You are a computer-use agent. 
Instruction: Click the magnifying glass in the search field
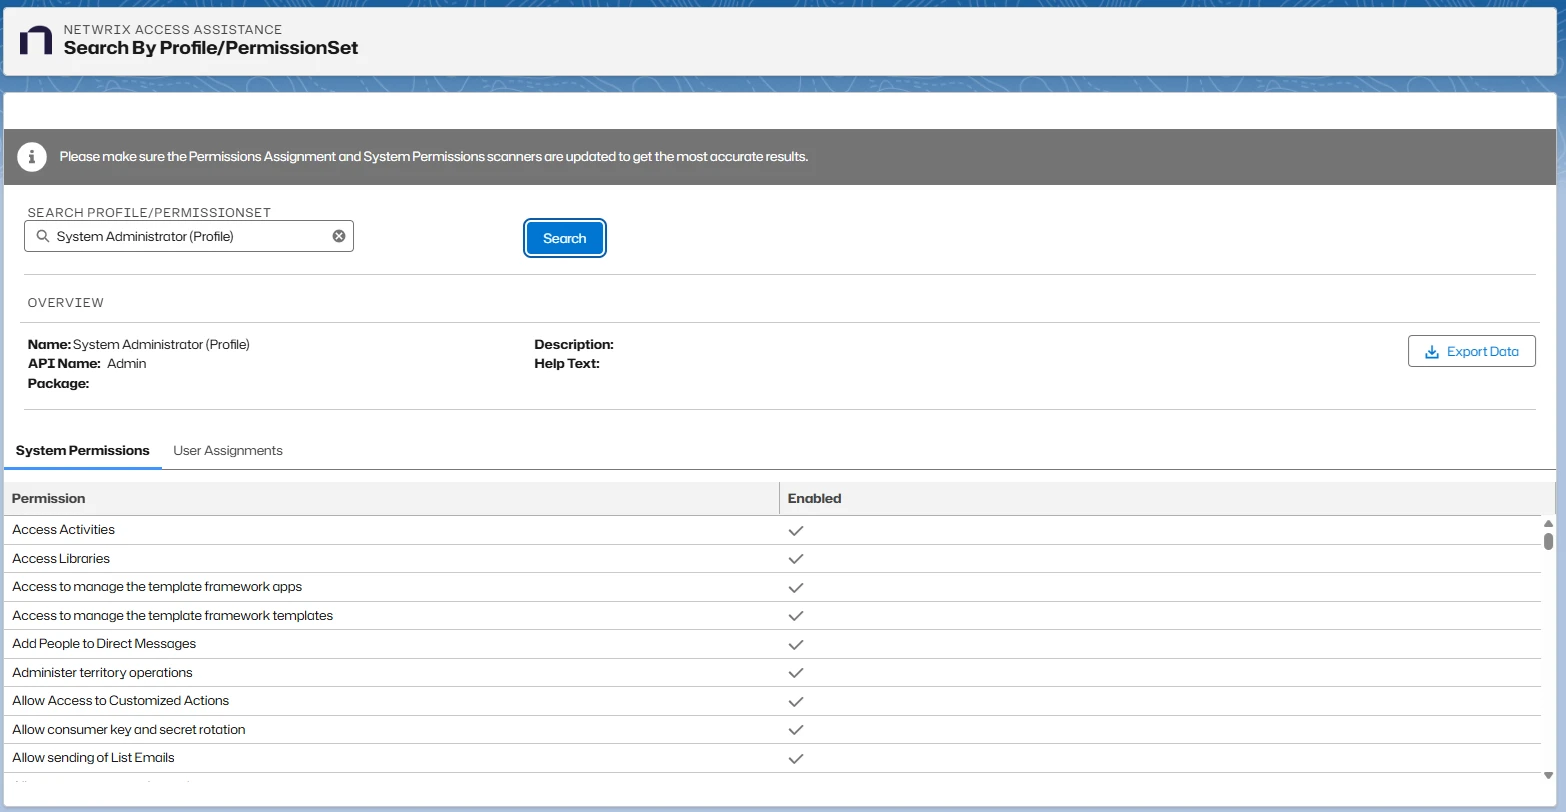click(42, 236)
